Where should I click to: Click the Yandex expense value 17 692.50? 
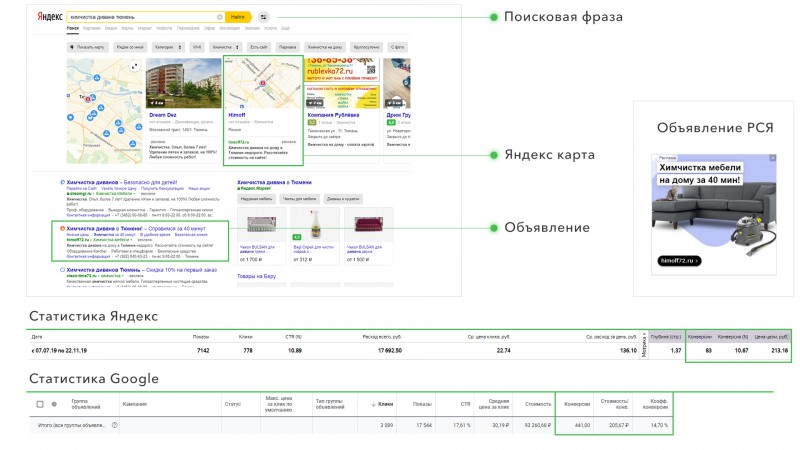(x=389, y=351)
